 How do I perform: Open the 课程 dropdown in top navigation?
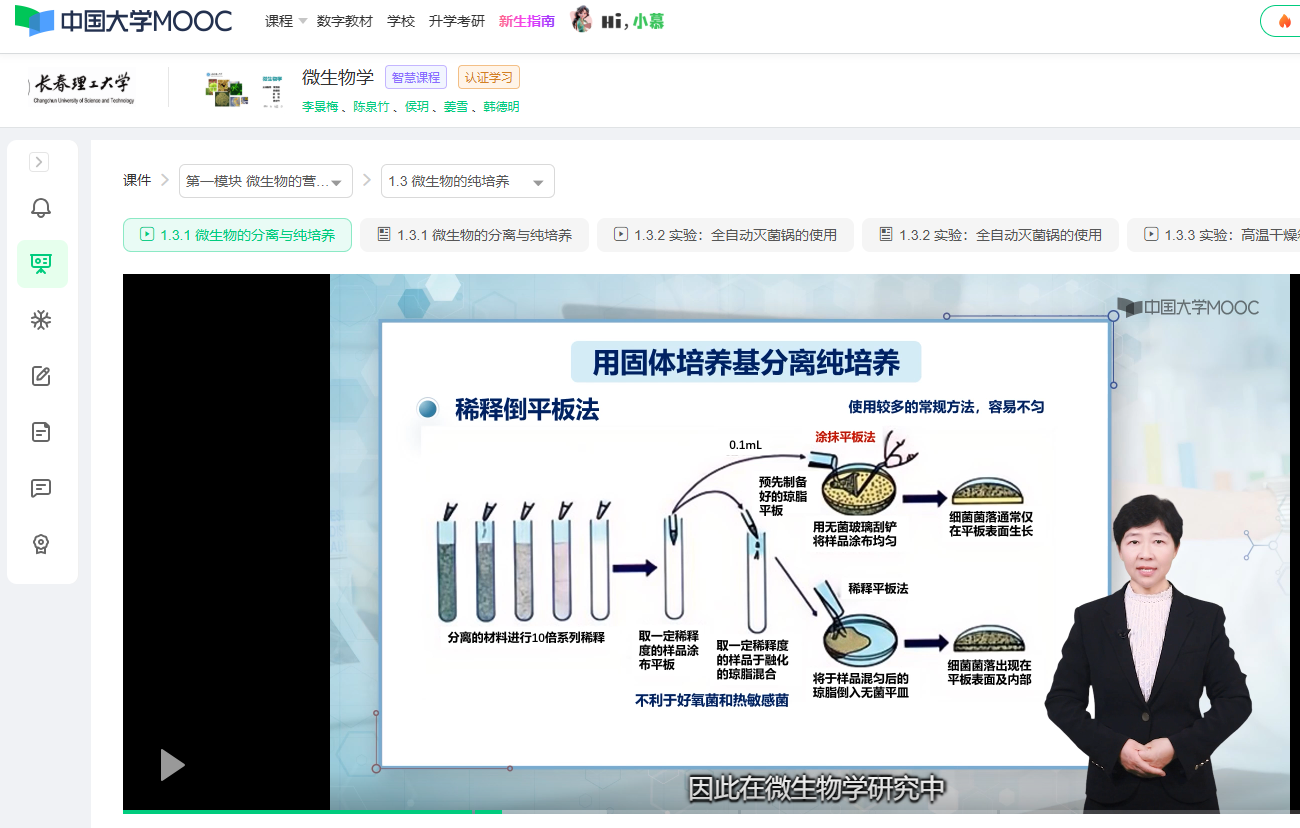(286, 21)
